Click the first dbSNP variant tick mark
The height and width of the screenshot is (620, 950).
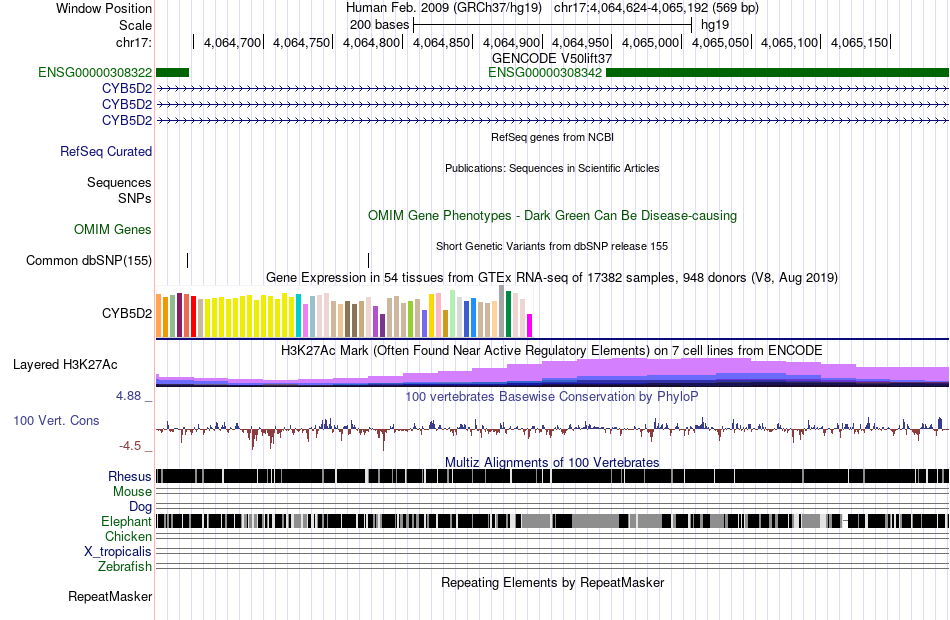click(188, 261)
